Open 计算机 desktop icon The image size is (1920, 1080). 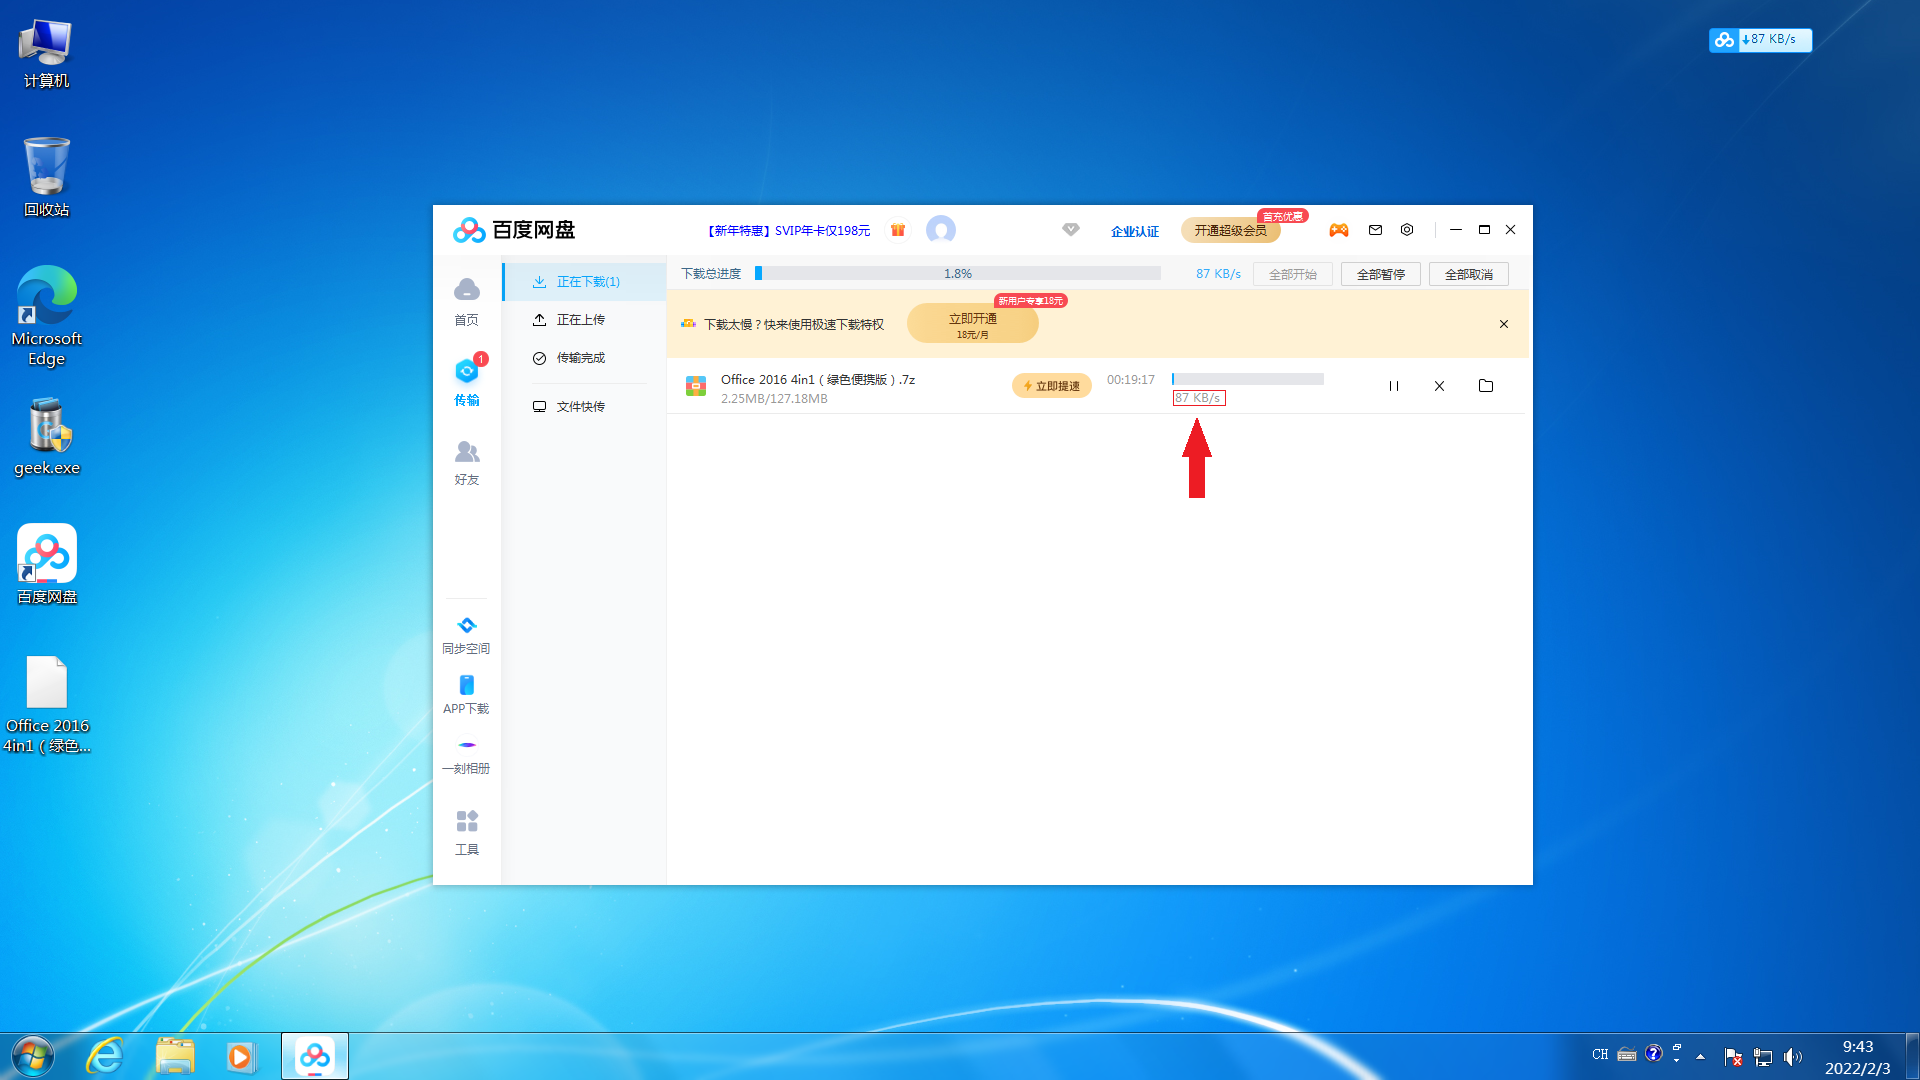46,53
